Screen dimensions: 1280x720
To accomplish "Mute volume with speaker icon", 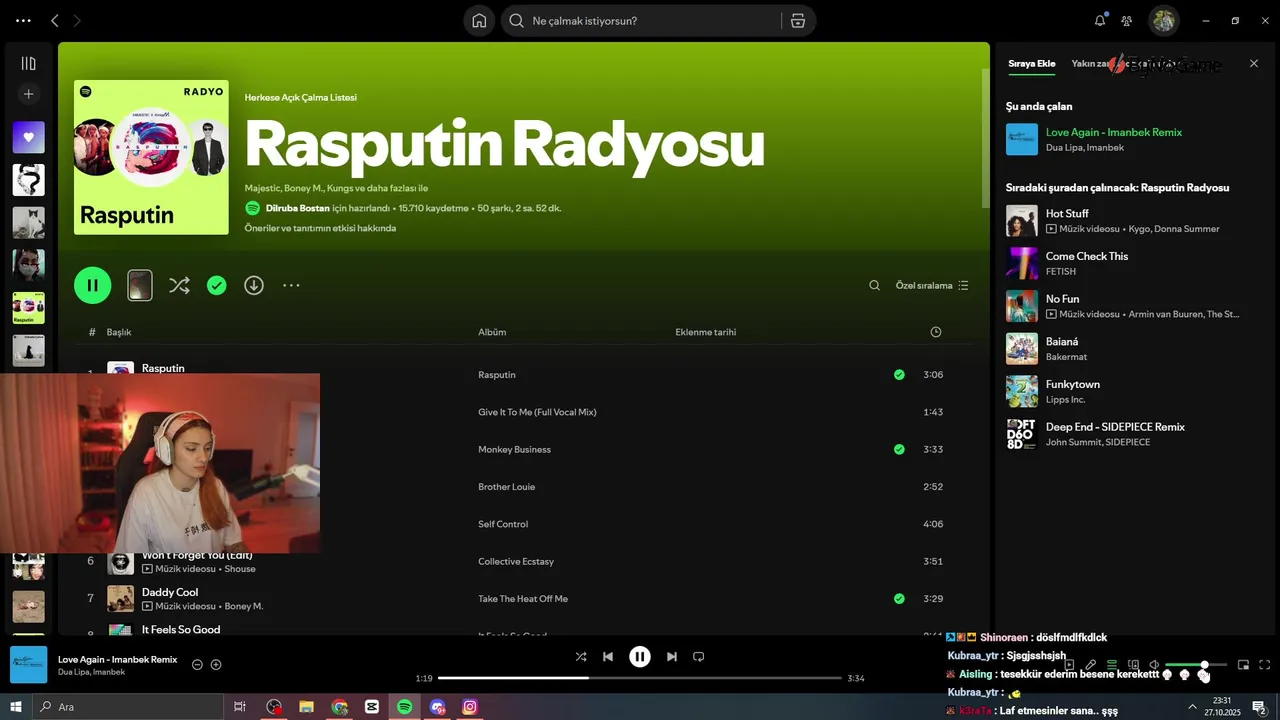I will point(1154,665).
